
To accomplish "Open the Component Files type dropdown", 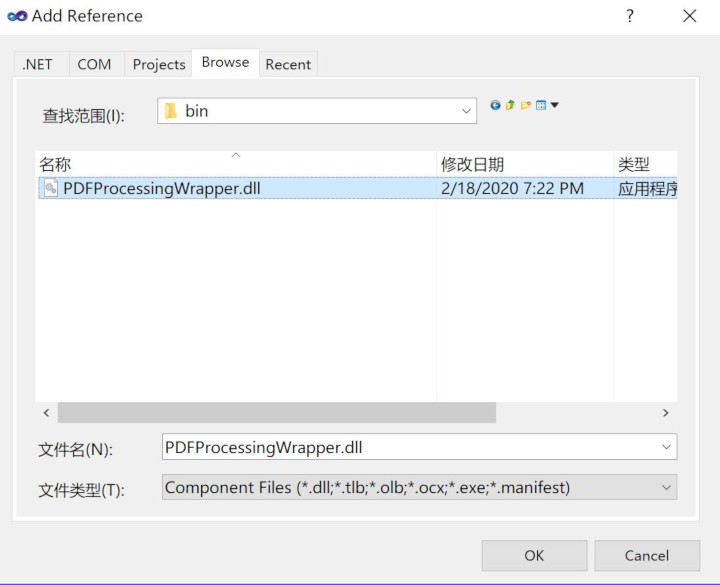I will [666, 487].
